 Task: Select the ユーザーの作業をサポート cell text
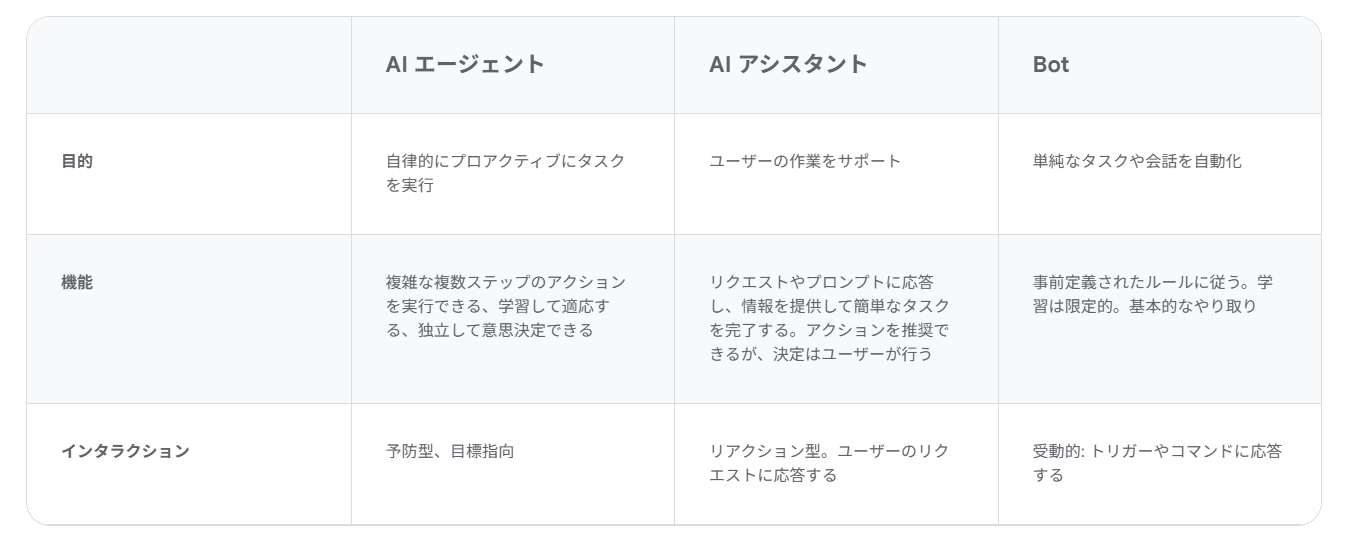pyautogui.click(x=805, y=161)
